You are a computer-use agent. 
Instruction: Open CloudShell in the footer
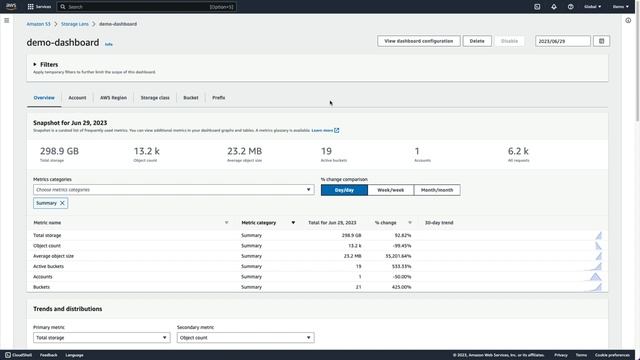click(x=18, y=355)
